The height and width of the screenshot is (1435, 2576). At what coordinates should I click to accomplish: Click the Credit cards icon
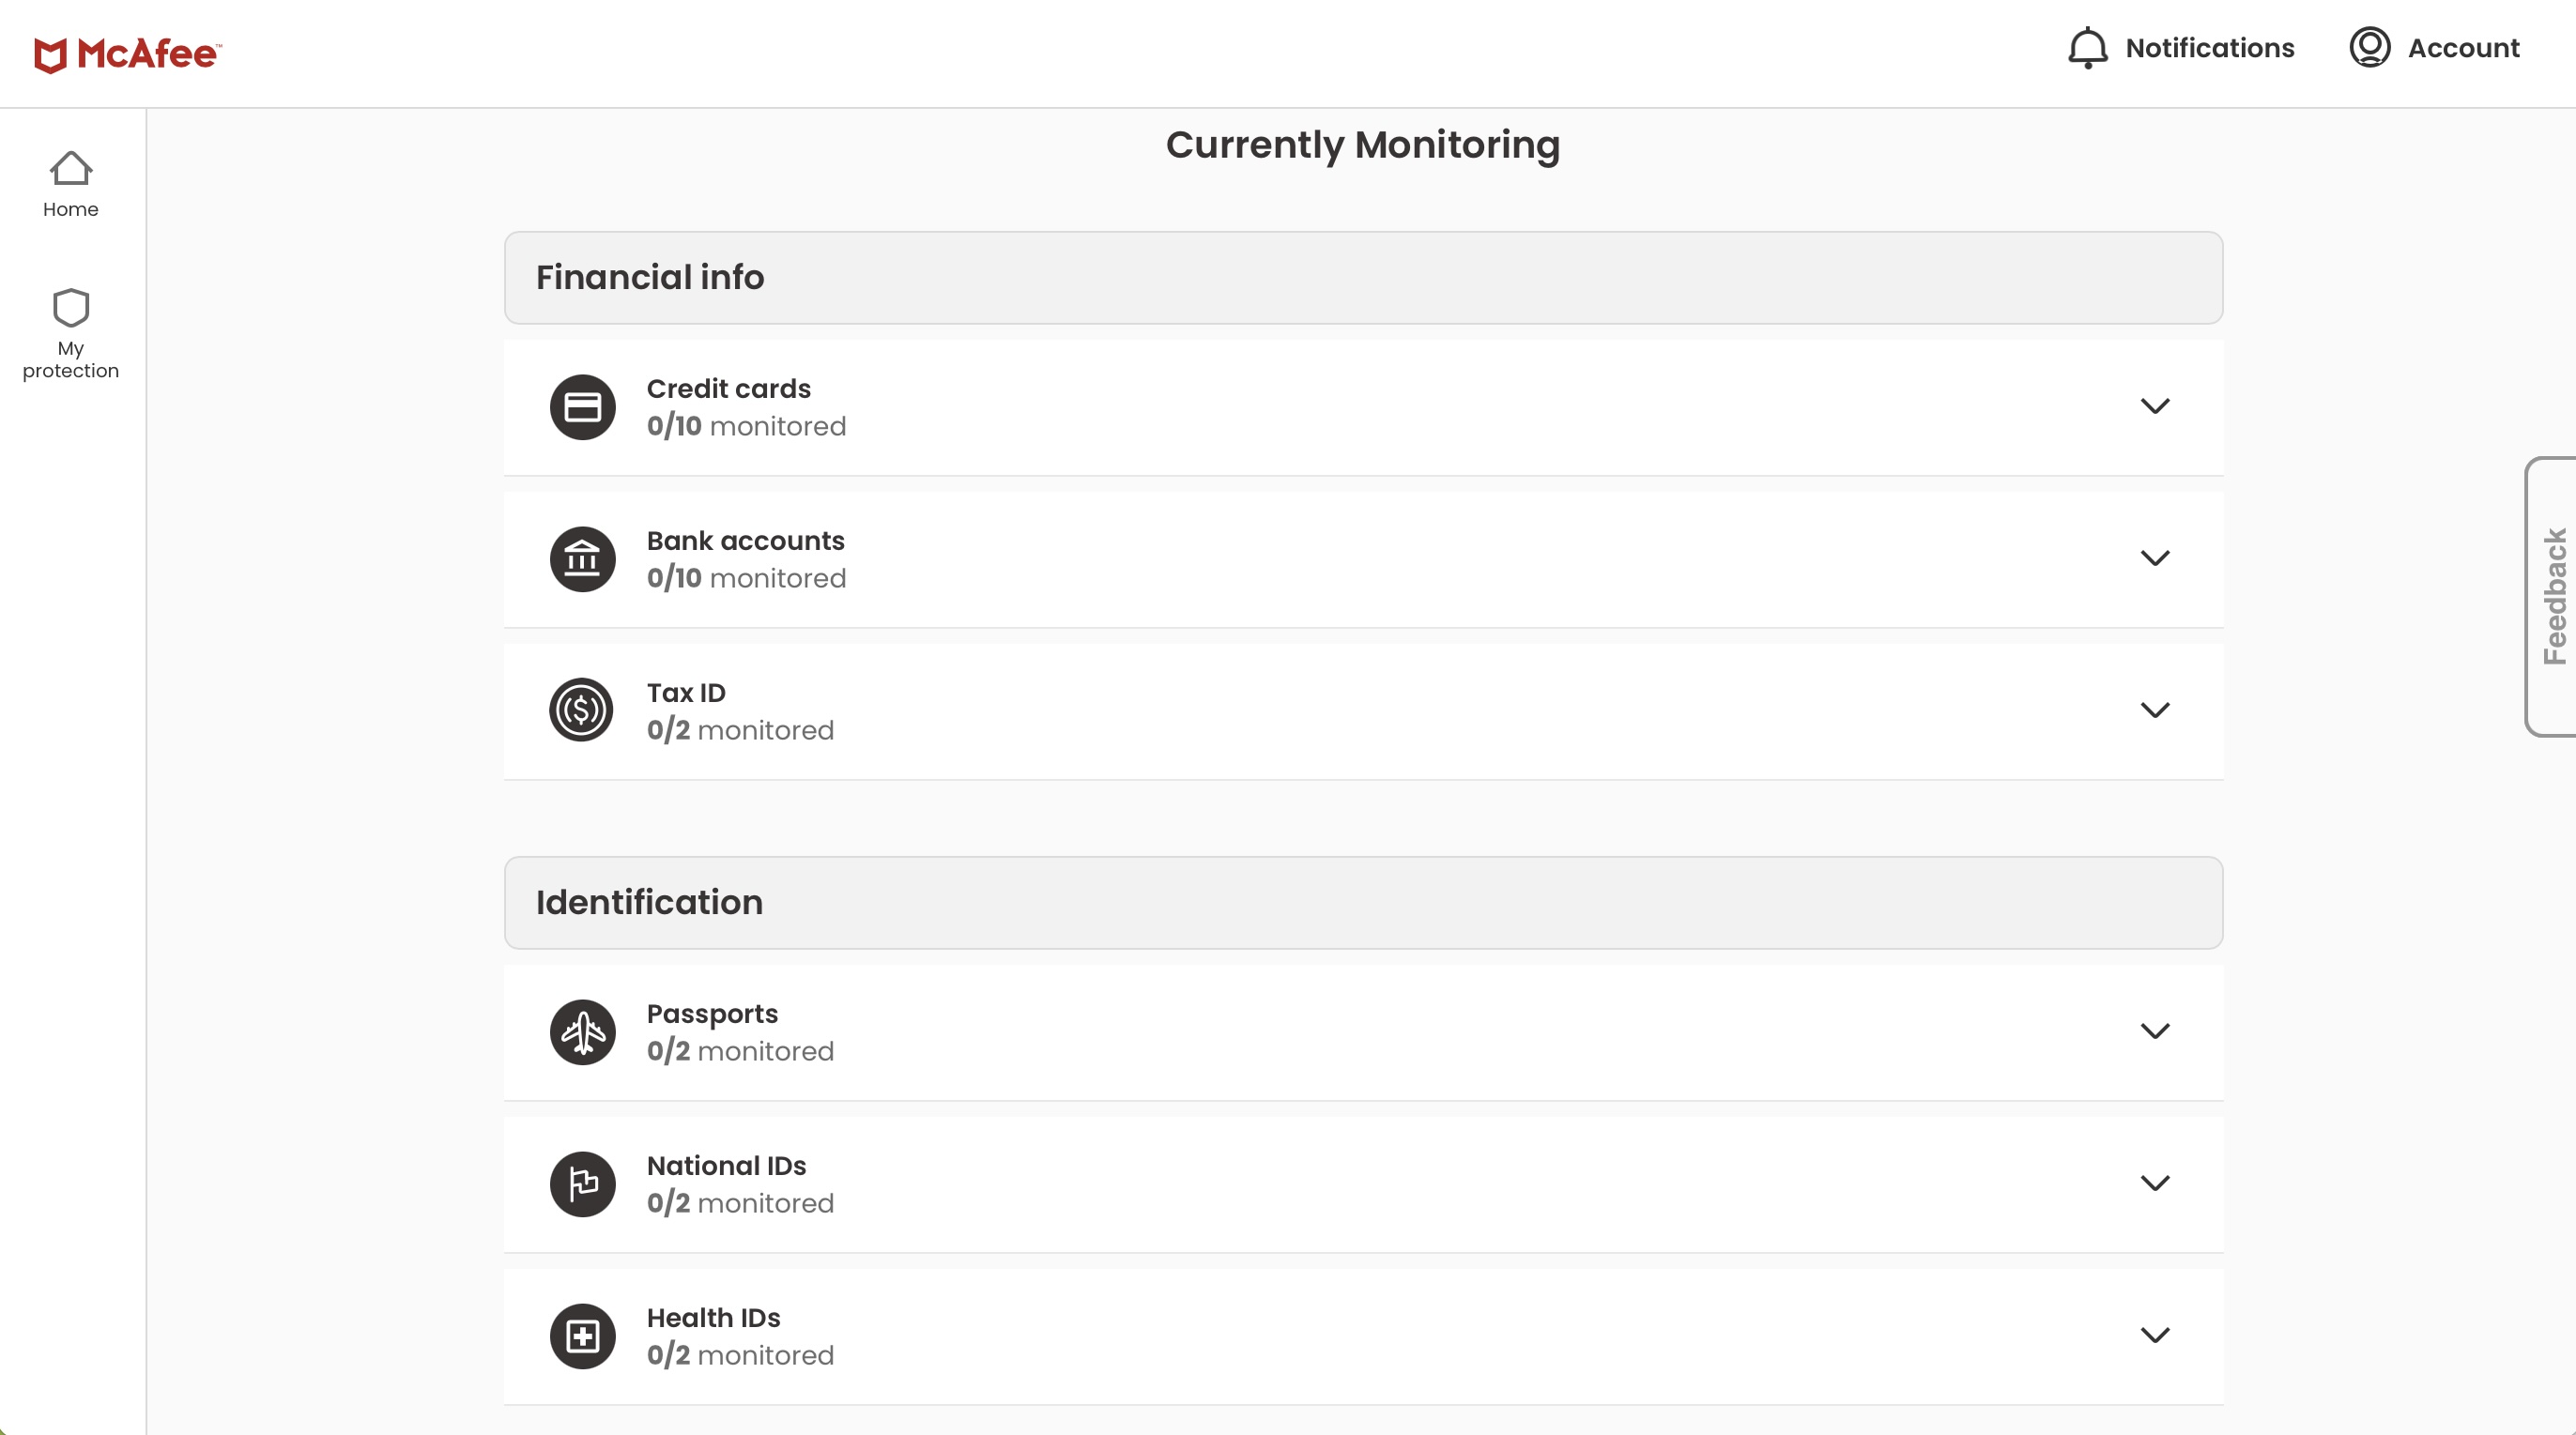pos(582,407)
